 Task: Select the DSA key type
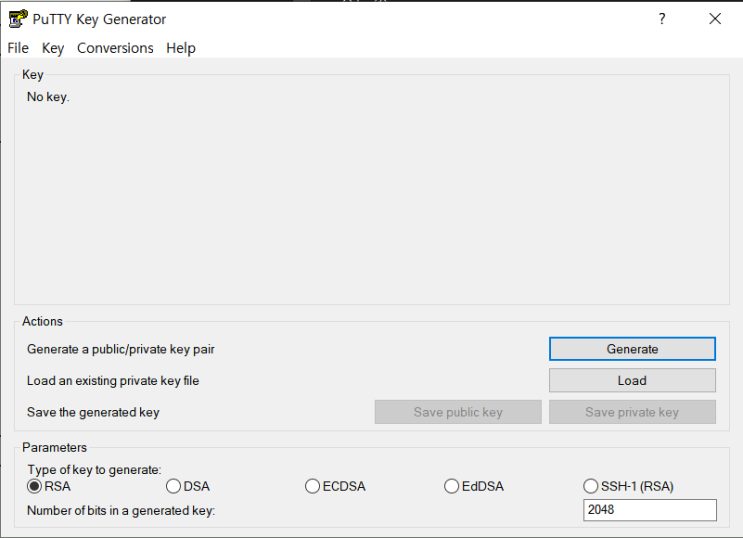point(188,486)
